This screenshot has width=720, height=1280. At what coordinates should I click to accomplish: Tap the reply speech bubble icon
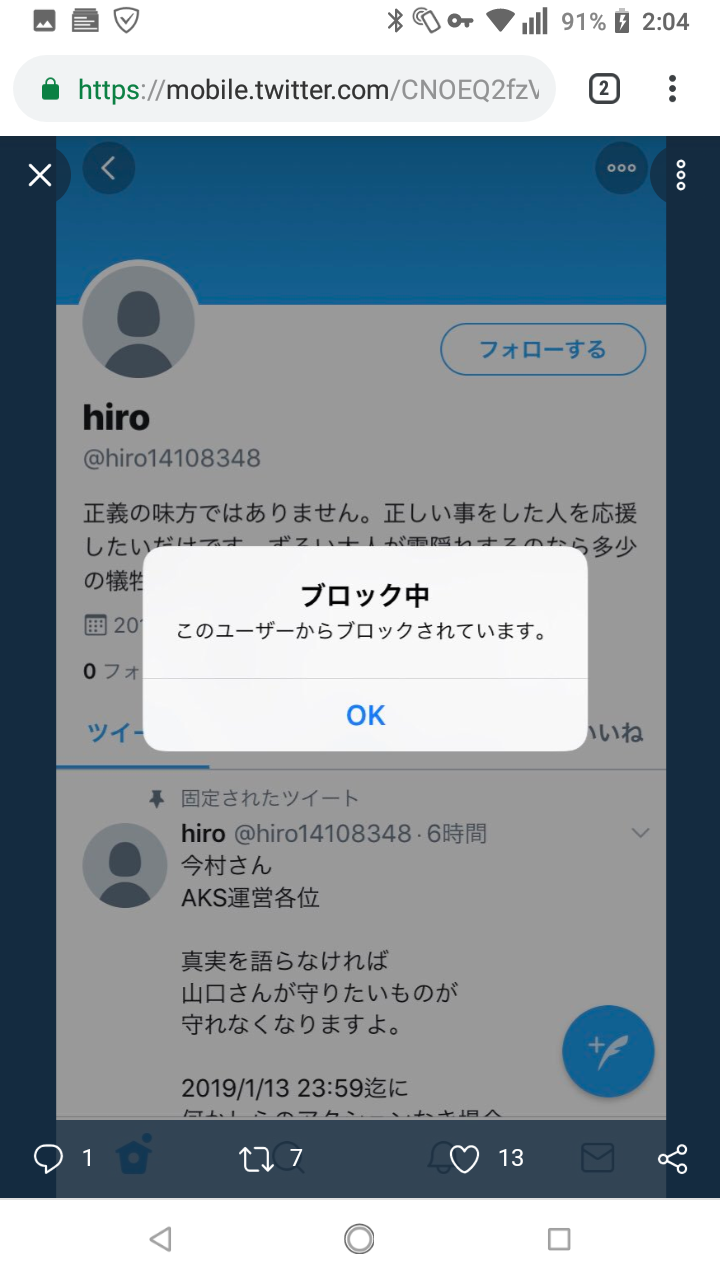click(x=48, y=1159)
